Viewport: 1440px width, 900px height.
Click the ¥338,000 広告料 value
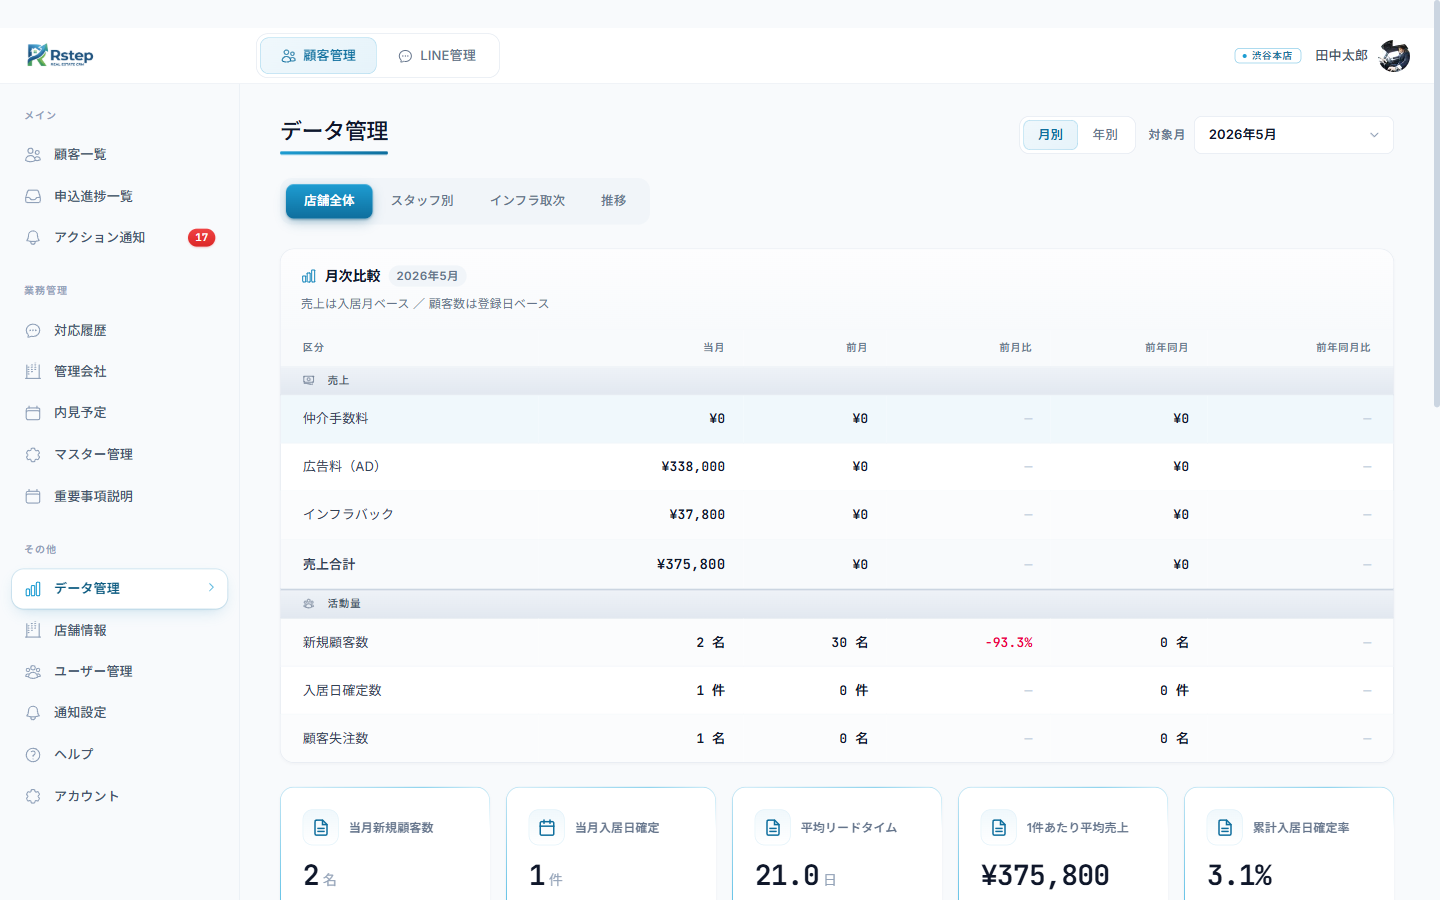click(x=693, y=467)
